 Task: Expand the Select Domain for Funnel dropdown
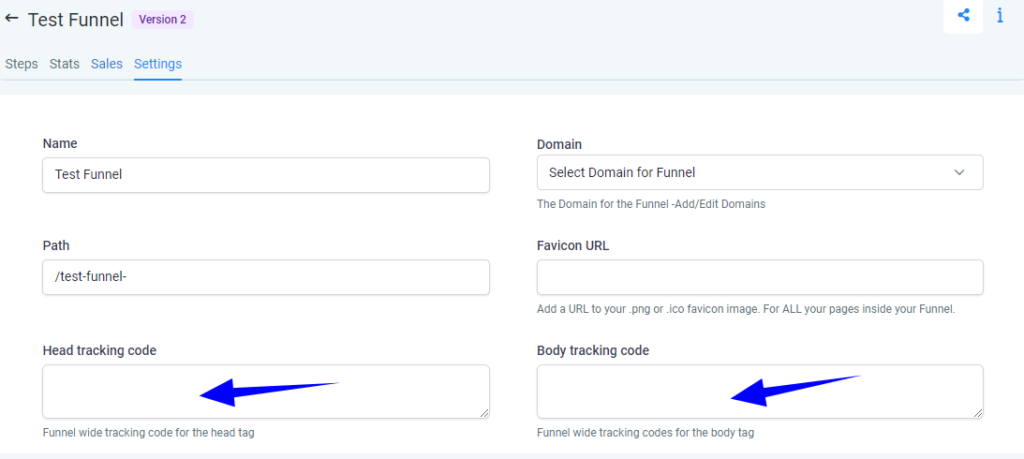point(760,172)
